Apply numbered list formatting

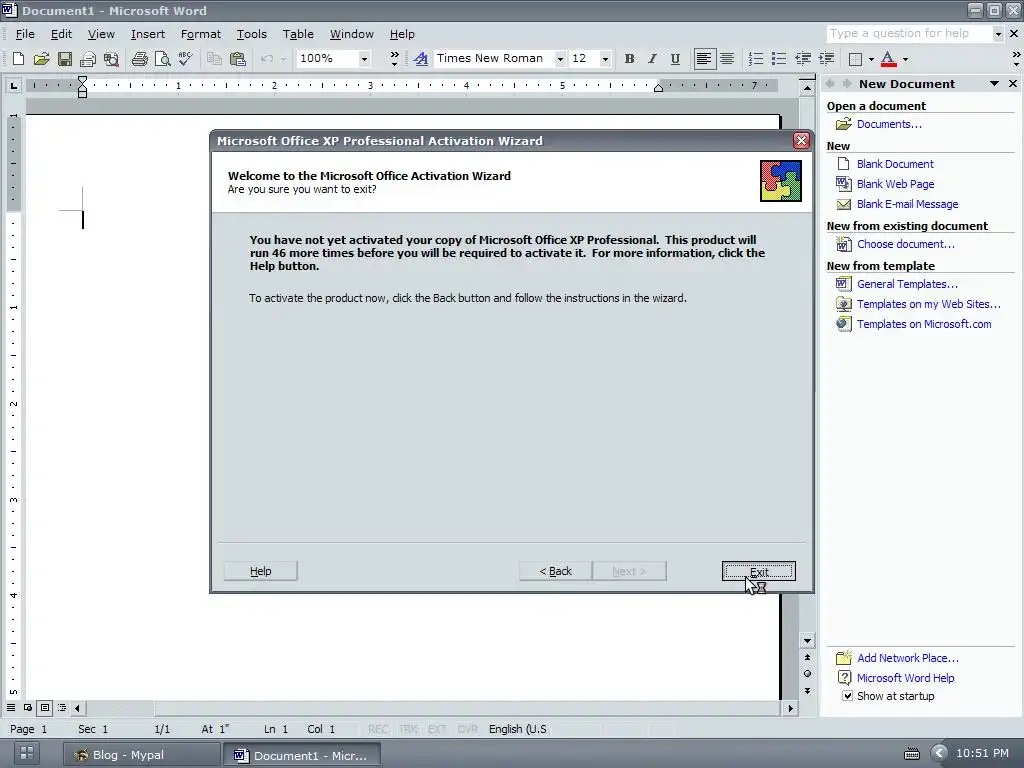pyautogui.click(x=756, y=59)
